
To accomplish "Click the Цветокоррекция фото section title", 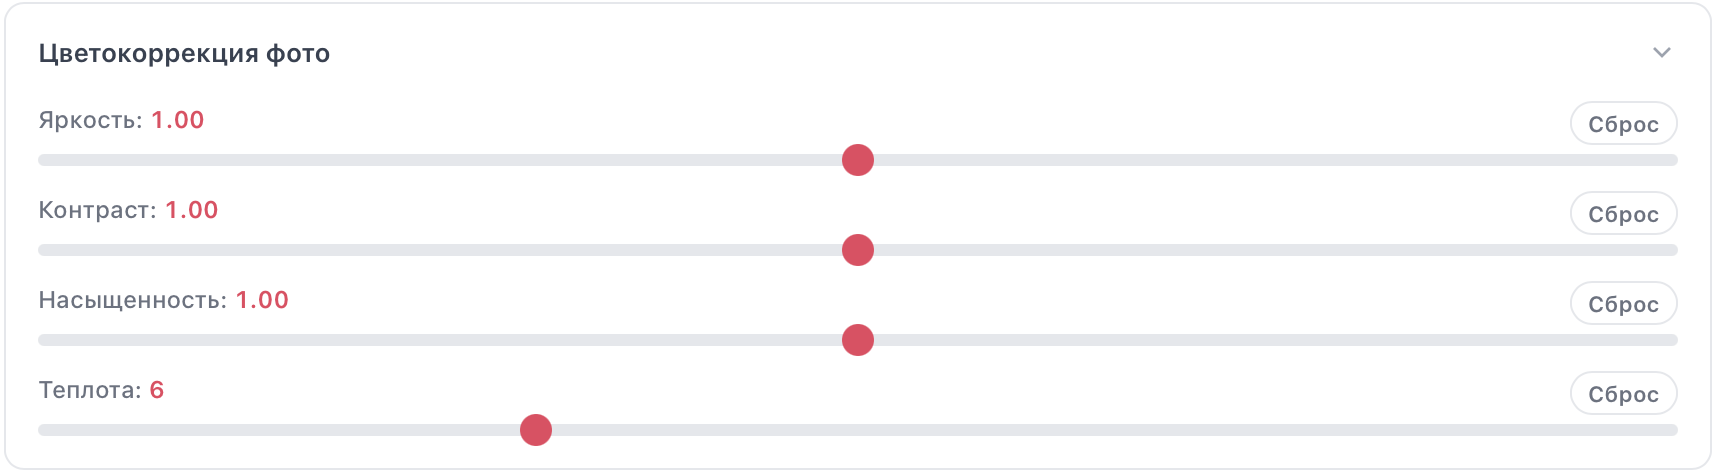I will (184, 54).
